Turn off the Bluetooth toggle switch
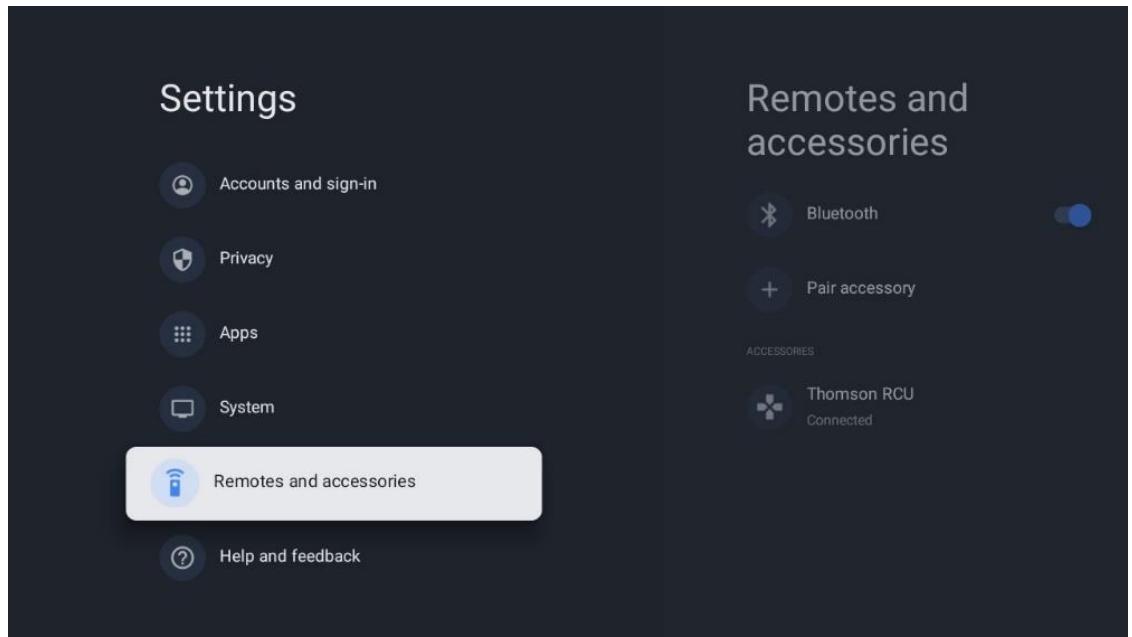Image resolution: width=1132 pixels, height=637 pixels. 1073,215
